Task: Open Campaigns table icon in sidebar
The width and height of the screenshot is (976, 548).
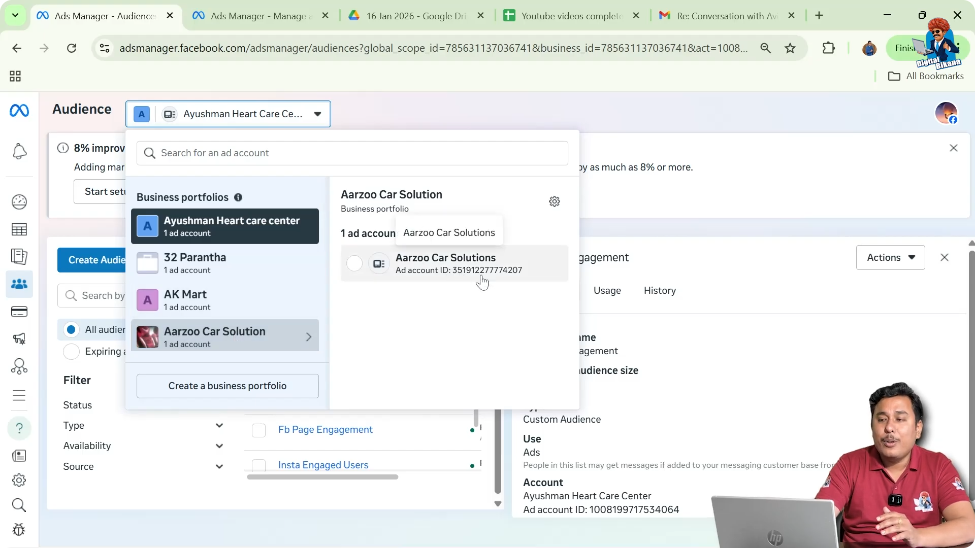Action: pos(19,229)
